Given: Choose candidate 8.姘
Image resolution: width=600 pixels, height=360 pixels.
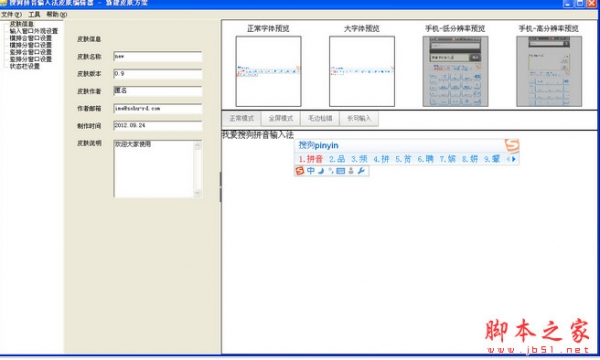Looking at the screenshot, I should pyautogui.click(x=470, y=159).
